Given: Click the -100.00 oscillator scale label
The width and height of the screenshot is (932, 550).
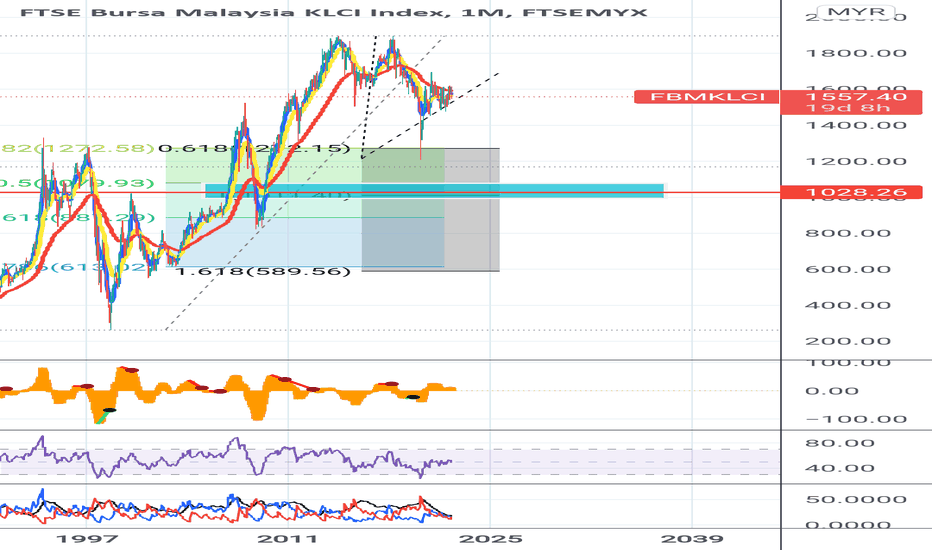Looking at the screenshot, I should tap(856, 419).
